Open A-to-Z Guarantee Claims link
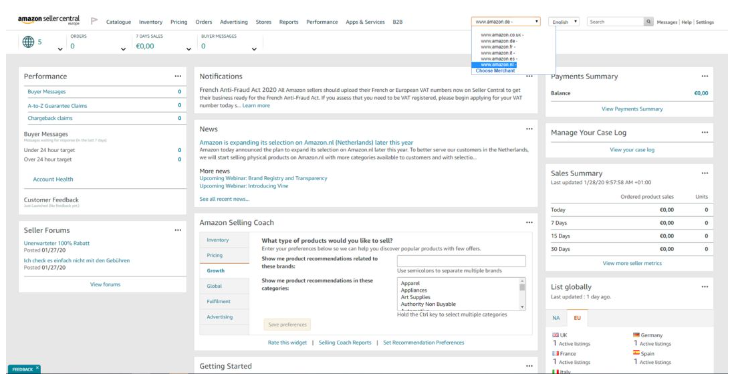Viewport: 736px width, 385px height. 57,106
